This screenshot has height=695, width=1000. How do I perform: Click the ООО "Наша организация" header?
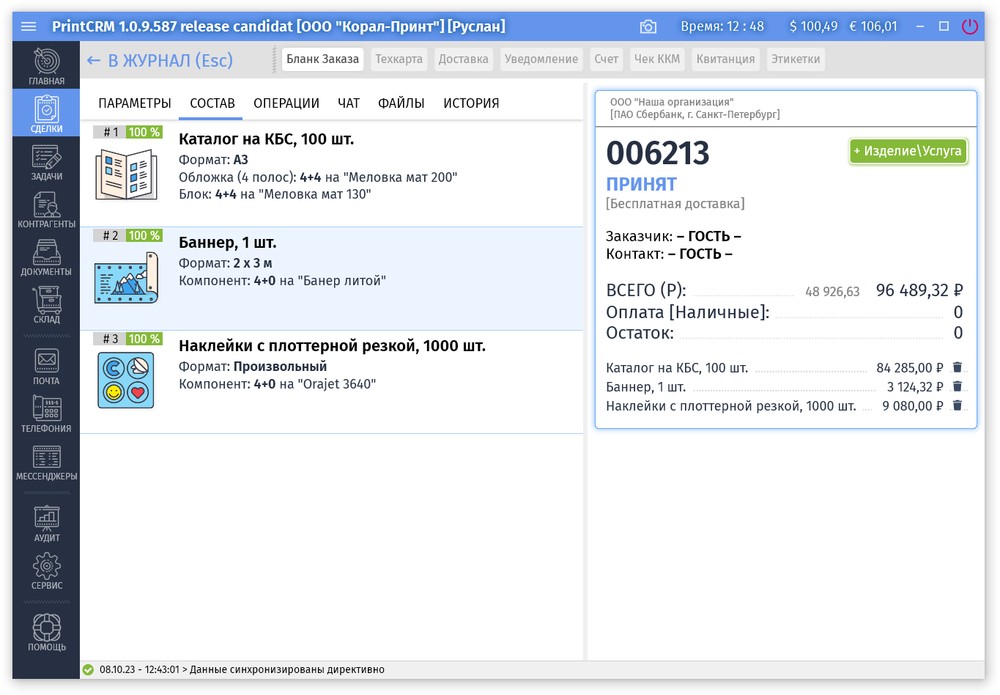coord(672,102)
